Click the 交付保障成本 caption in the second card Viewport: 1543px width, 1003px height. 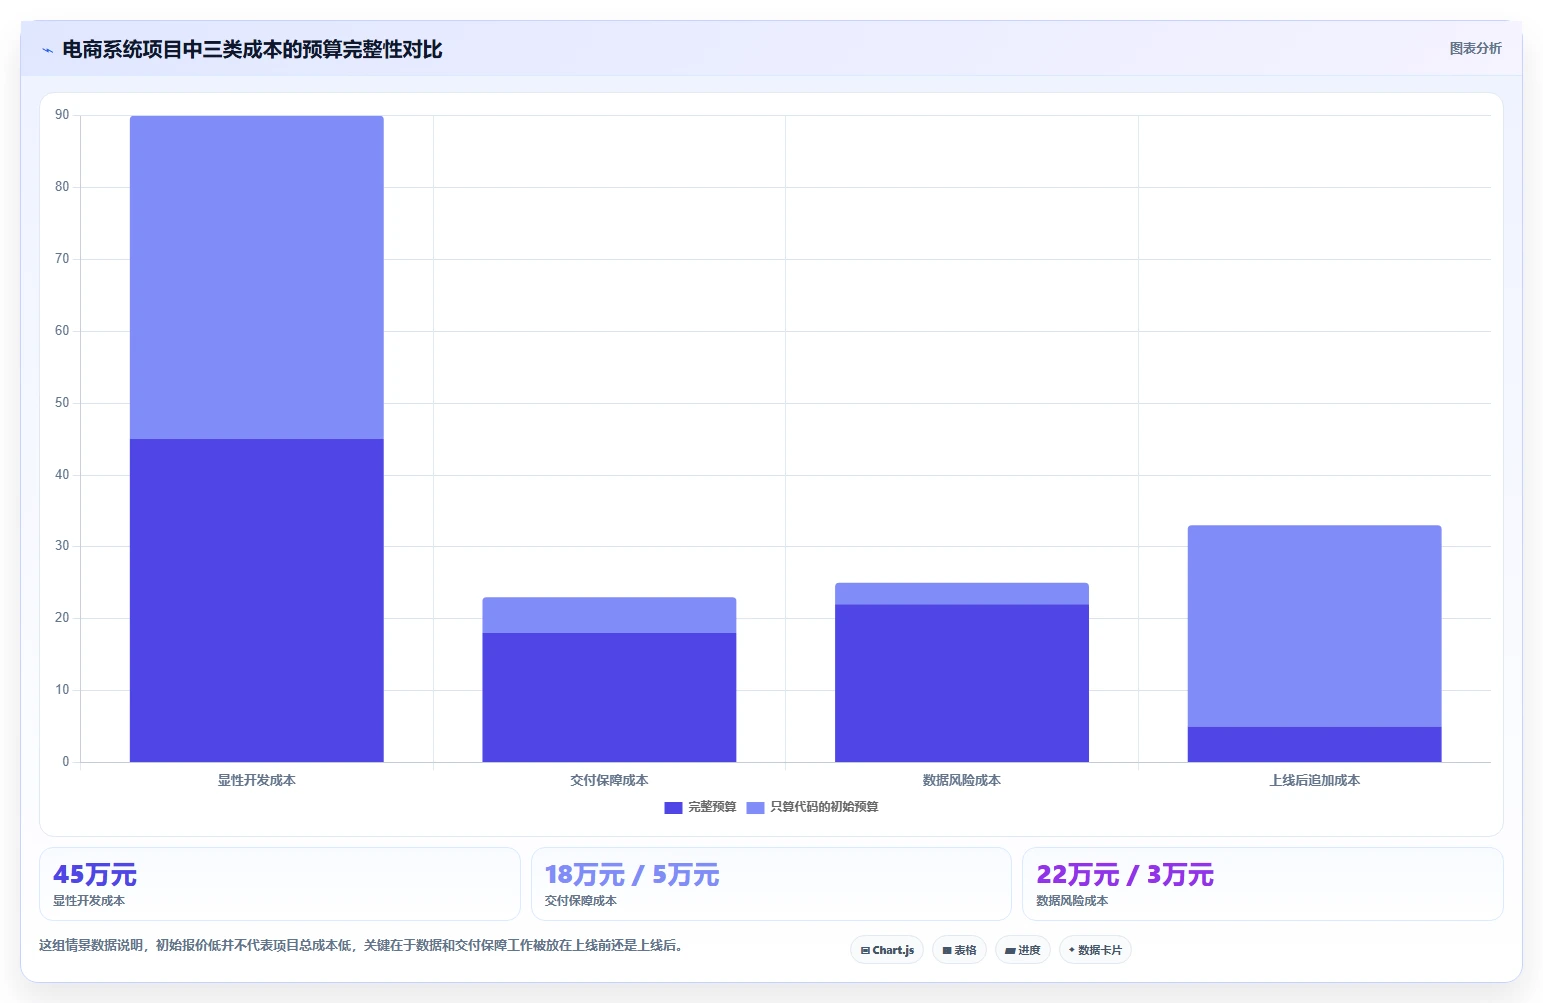581,901
